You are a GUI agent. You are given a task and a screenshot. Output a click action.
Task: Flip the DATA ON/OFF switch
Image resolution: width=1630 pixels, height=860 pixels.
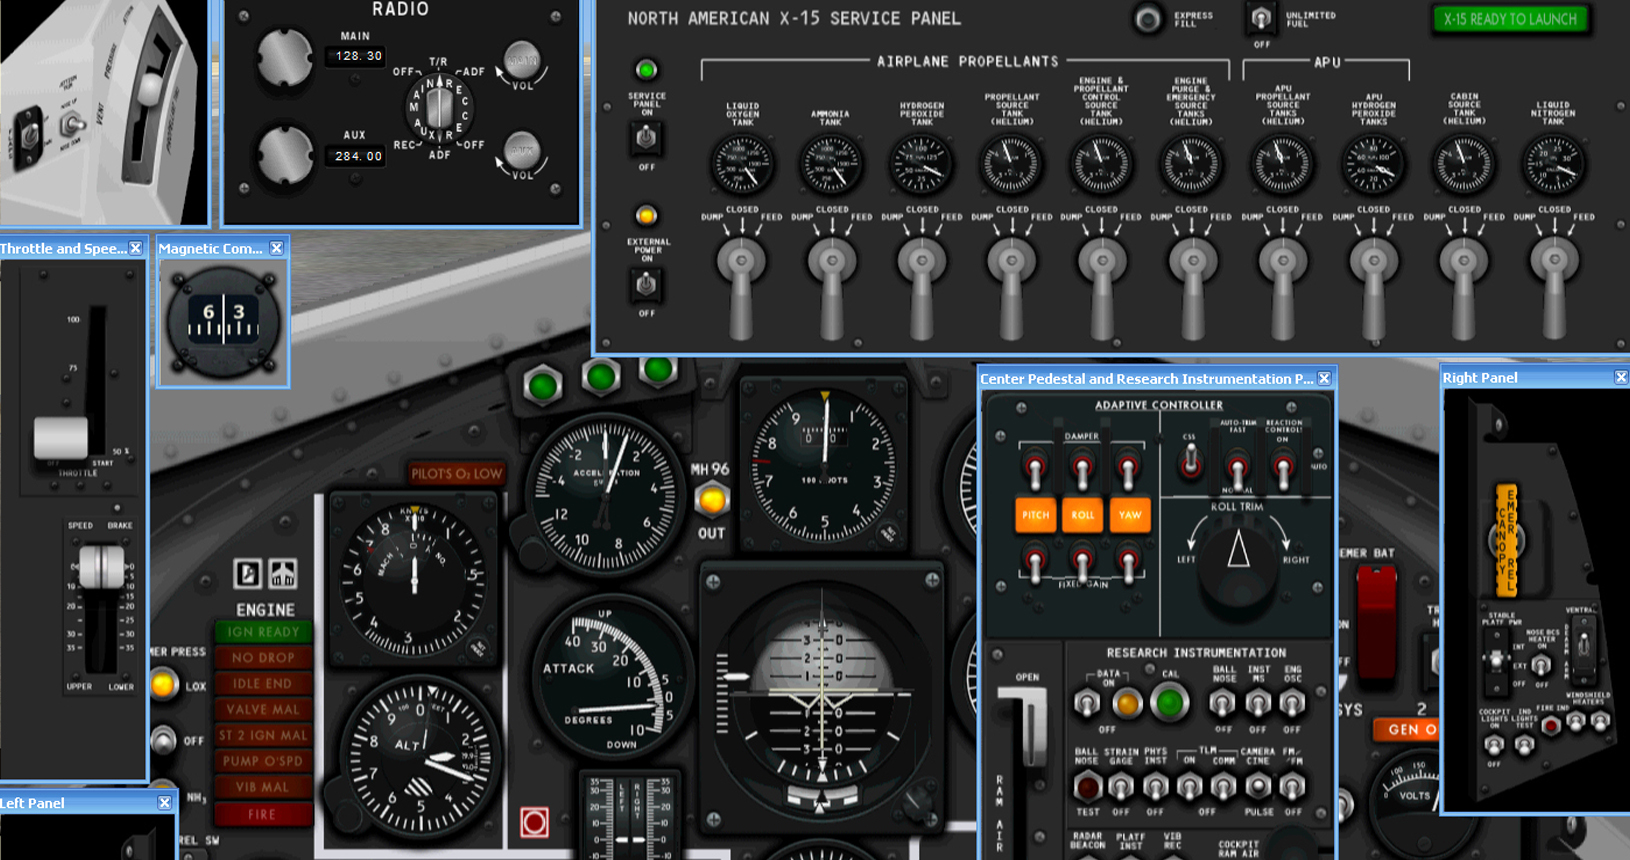[1087, 704]
